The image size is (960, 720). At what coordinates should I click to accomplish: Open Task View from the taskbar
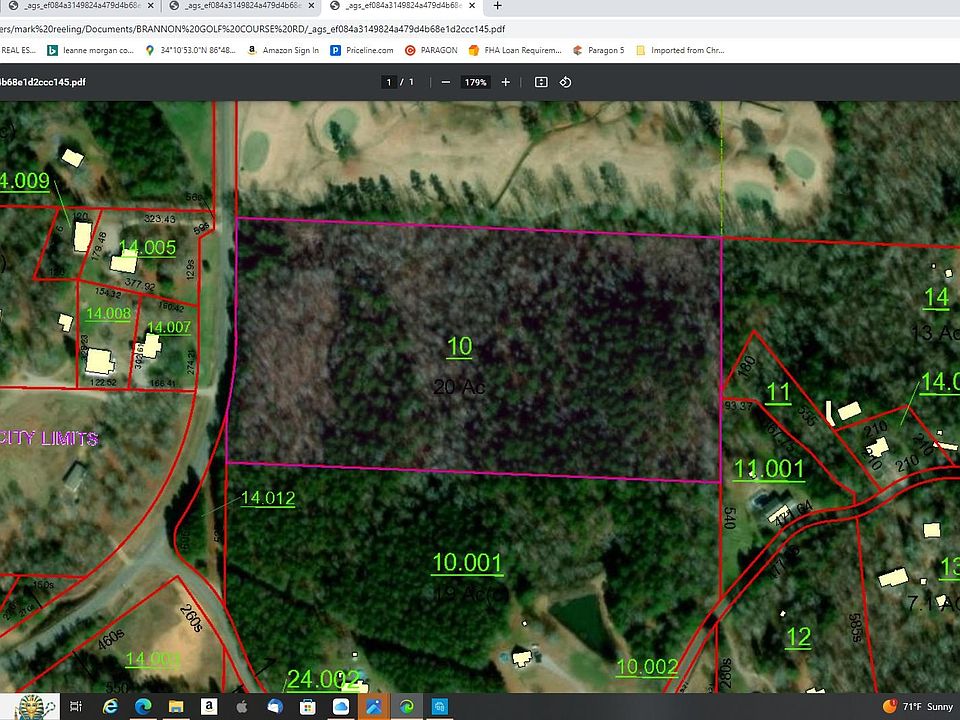[76, 707]
